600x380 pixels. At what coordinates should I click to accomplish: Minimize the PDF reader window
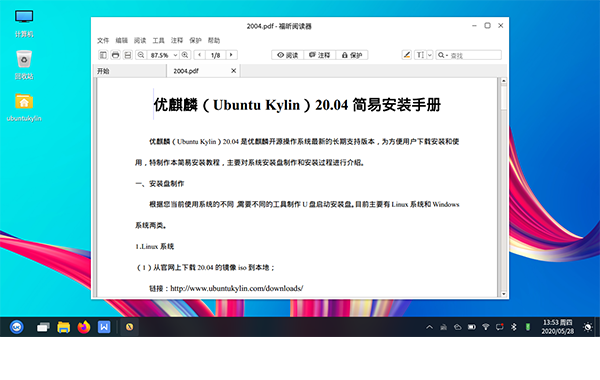tap(474, 26)
